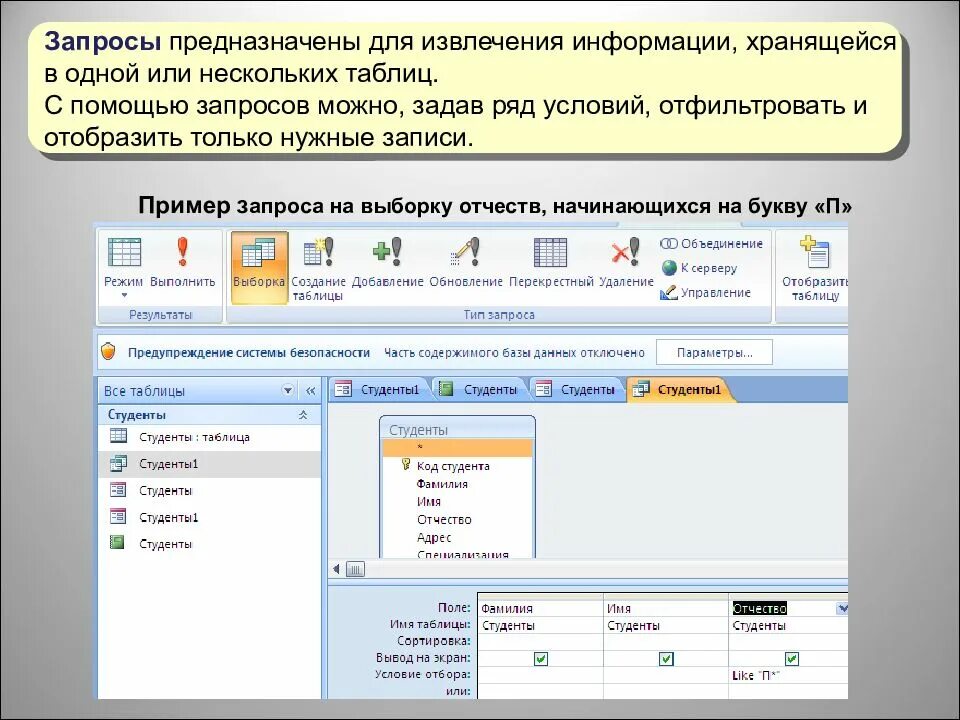Collapse navigation pane with double chevron

click(x=310, y=391)
